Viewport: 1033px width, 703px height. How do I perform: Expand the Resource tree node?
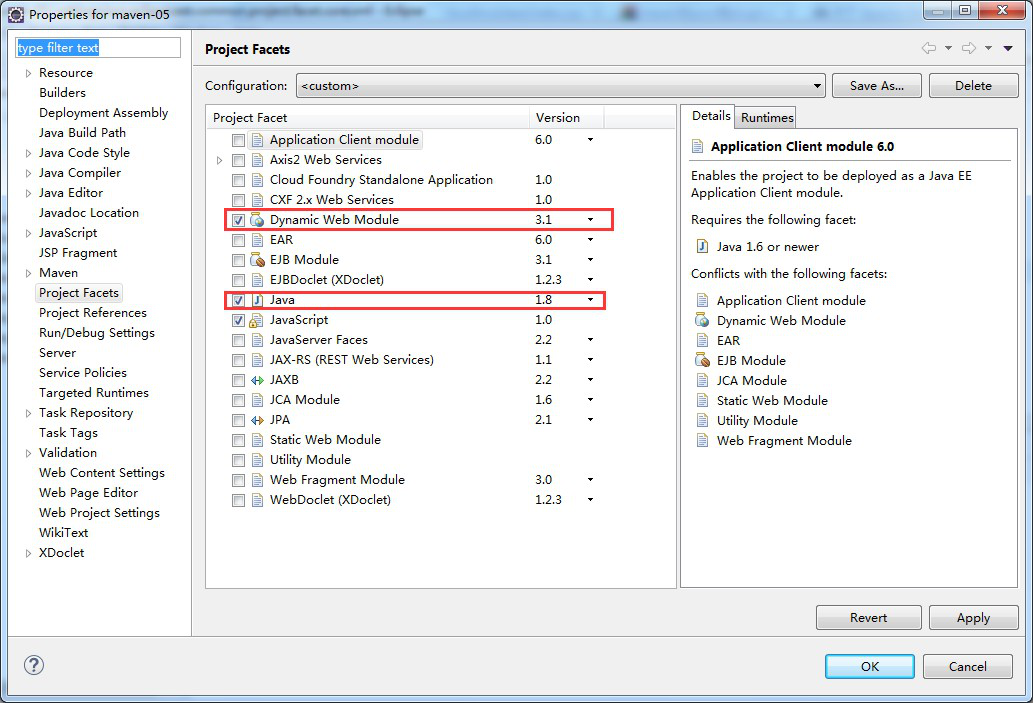[28, 73]
